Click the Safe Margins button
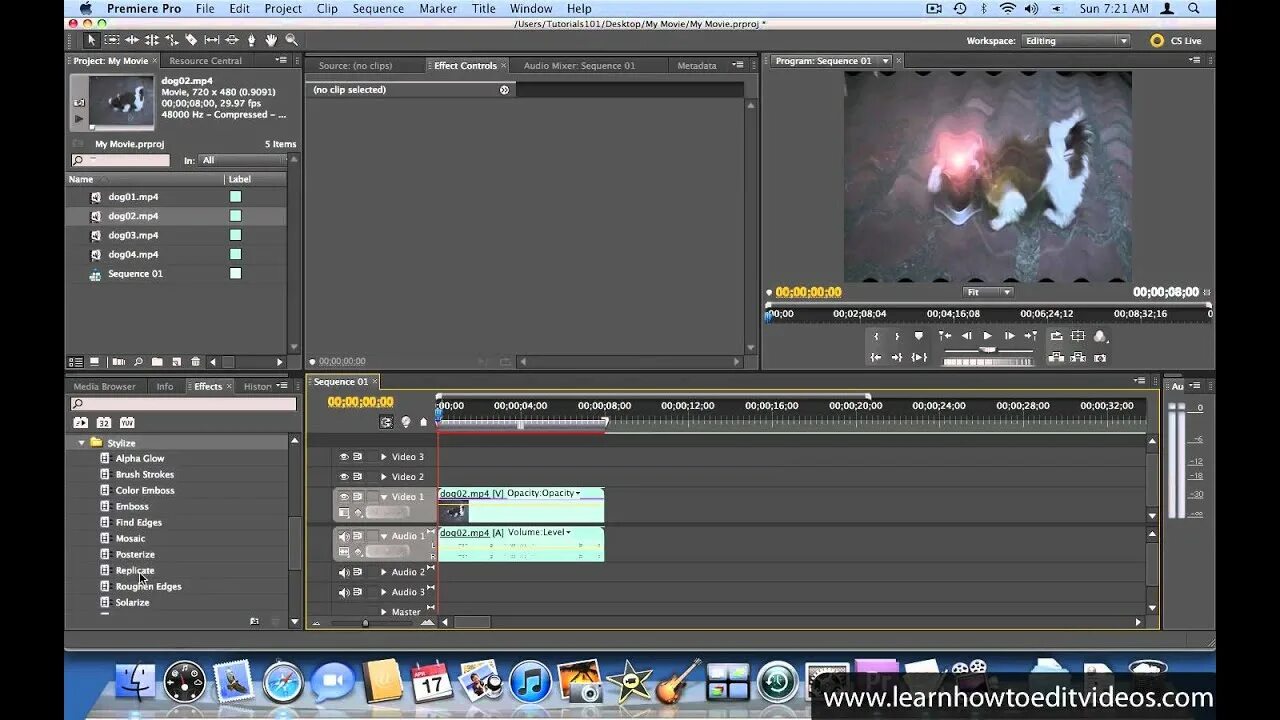 (x=1078, y=336)
